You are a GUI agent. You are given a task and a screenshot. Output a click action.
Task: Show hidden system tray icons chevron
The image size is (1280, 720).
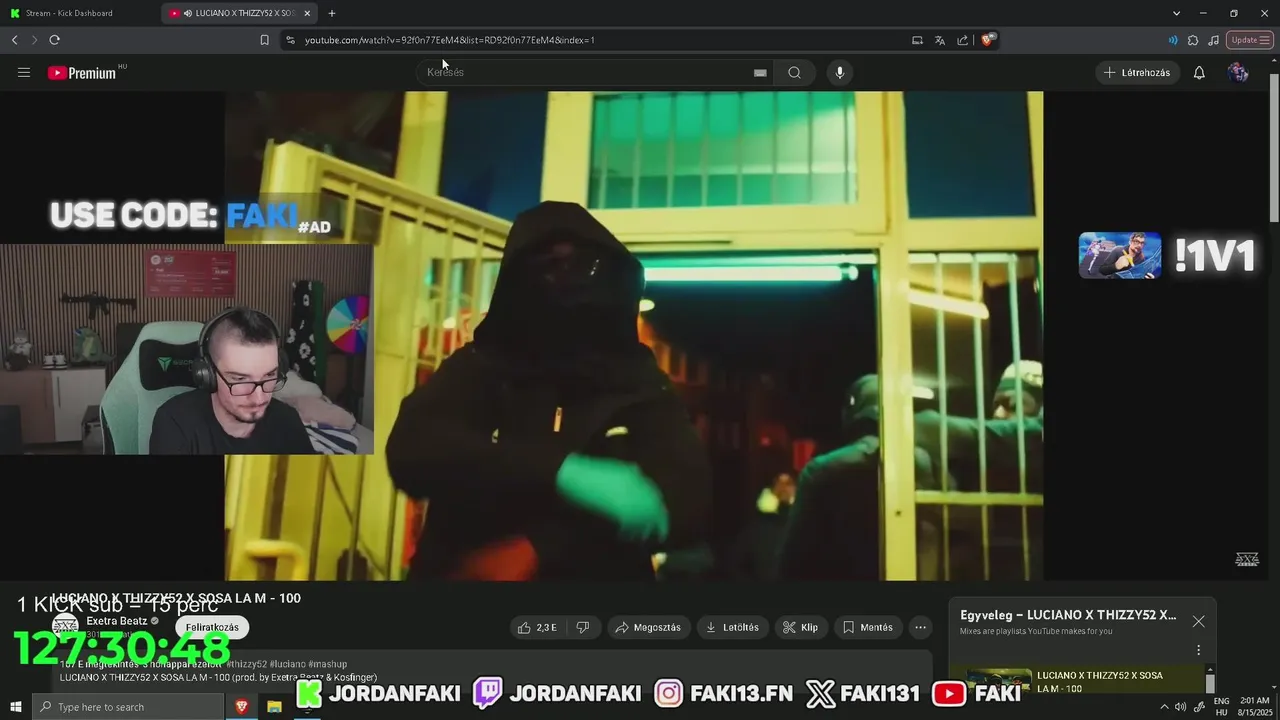1163,707
